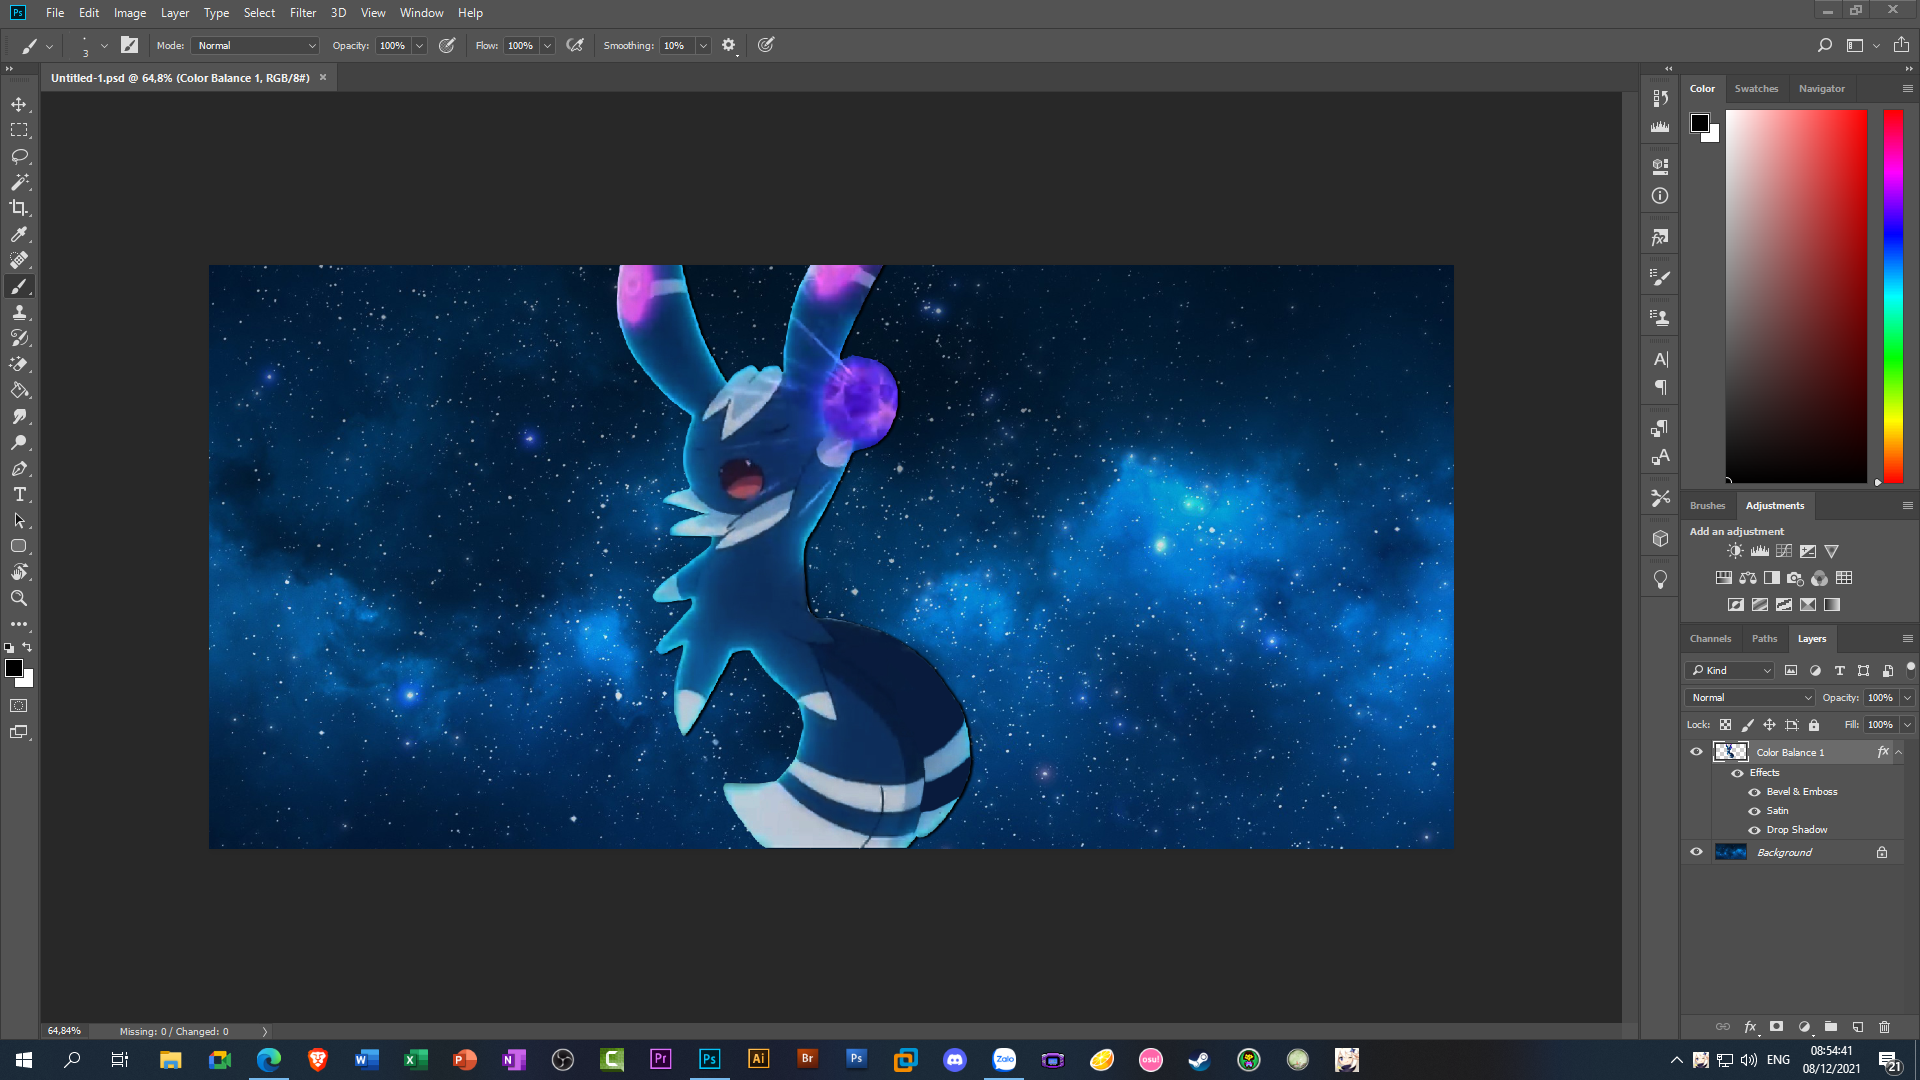Open Edit Toolbar three-dots button

pyautogui.click(x=19, y=624)
